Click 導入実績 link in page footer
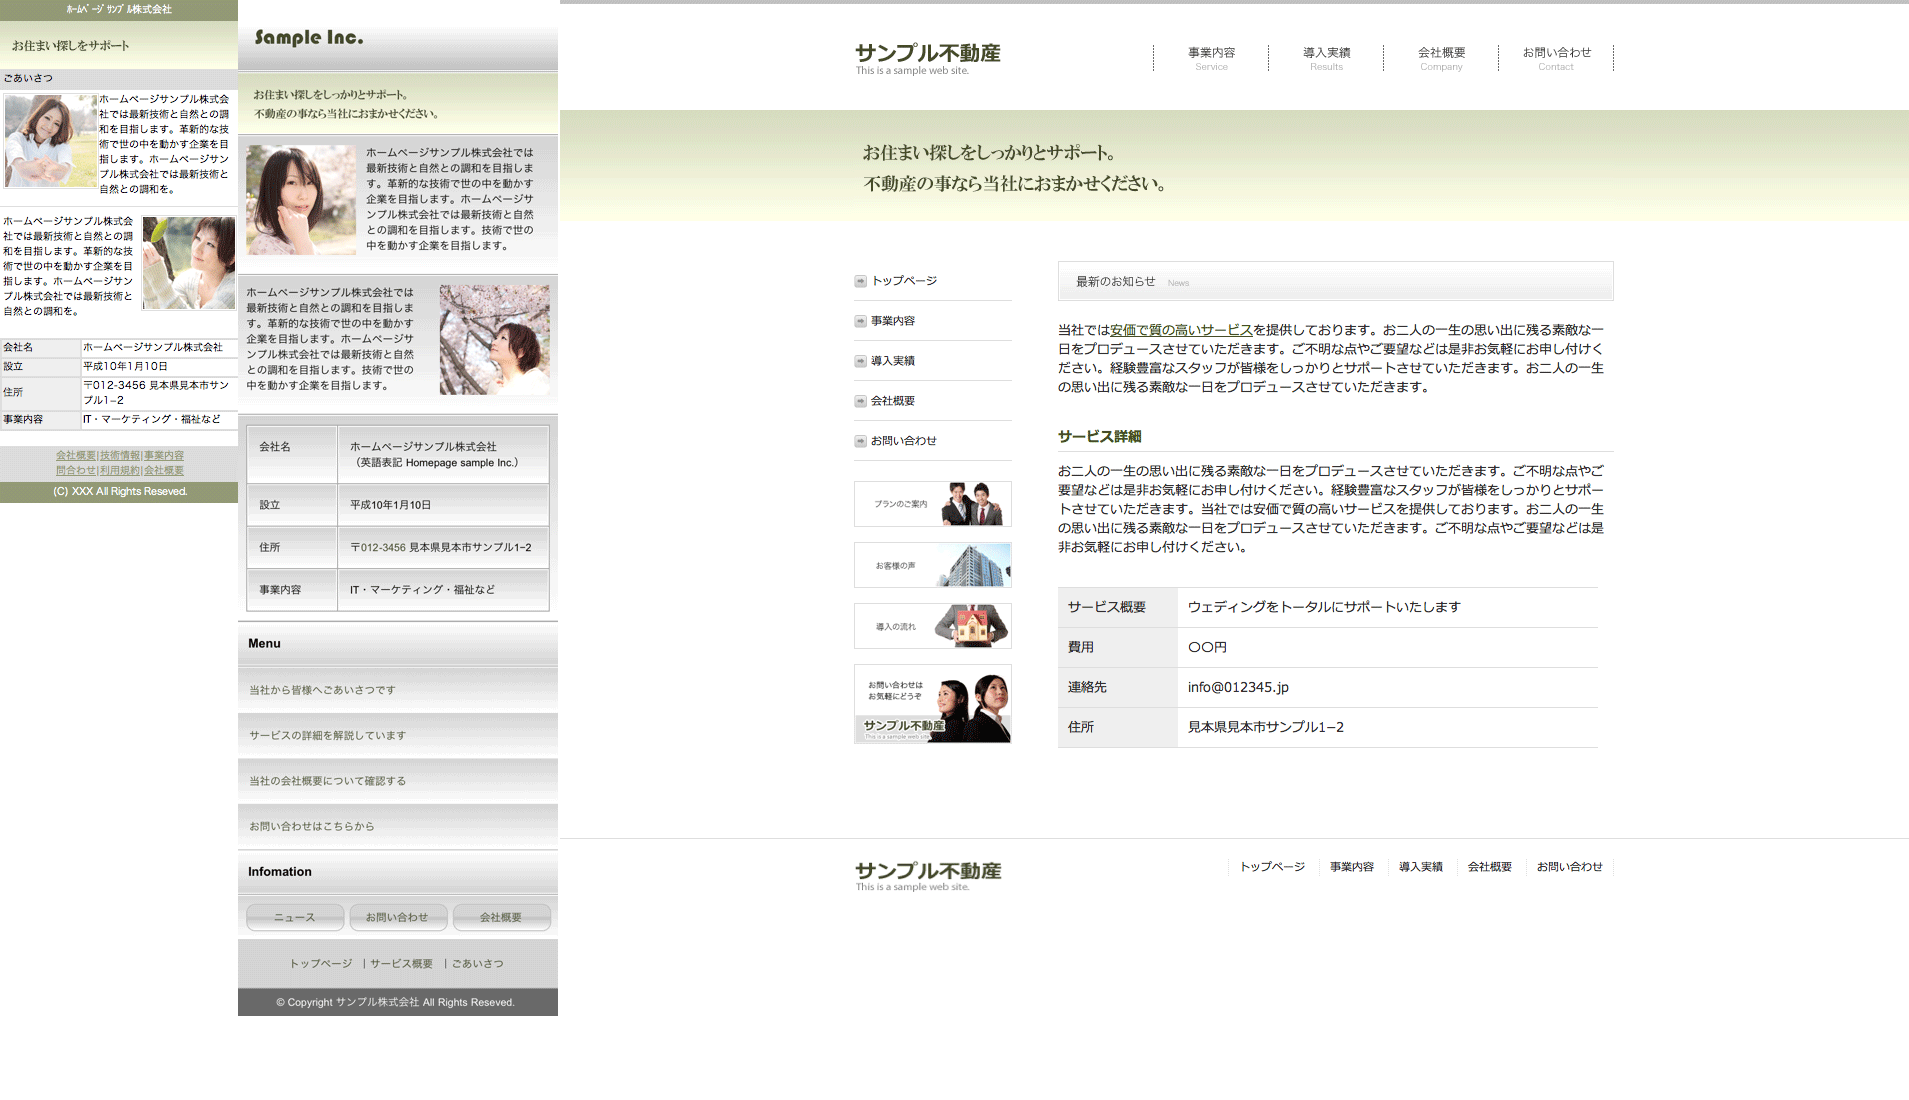Image resolution: width=1909 pixels, height=1100 pixels. pos(1420,867)
